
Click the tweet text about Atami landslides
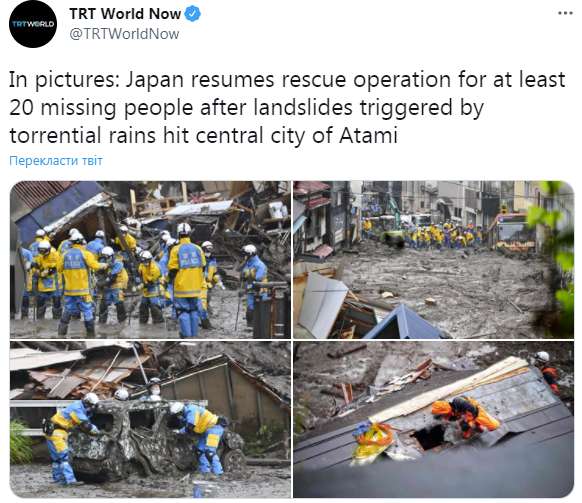click(287, 107)
